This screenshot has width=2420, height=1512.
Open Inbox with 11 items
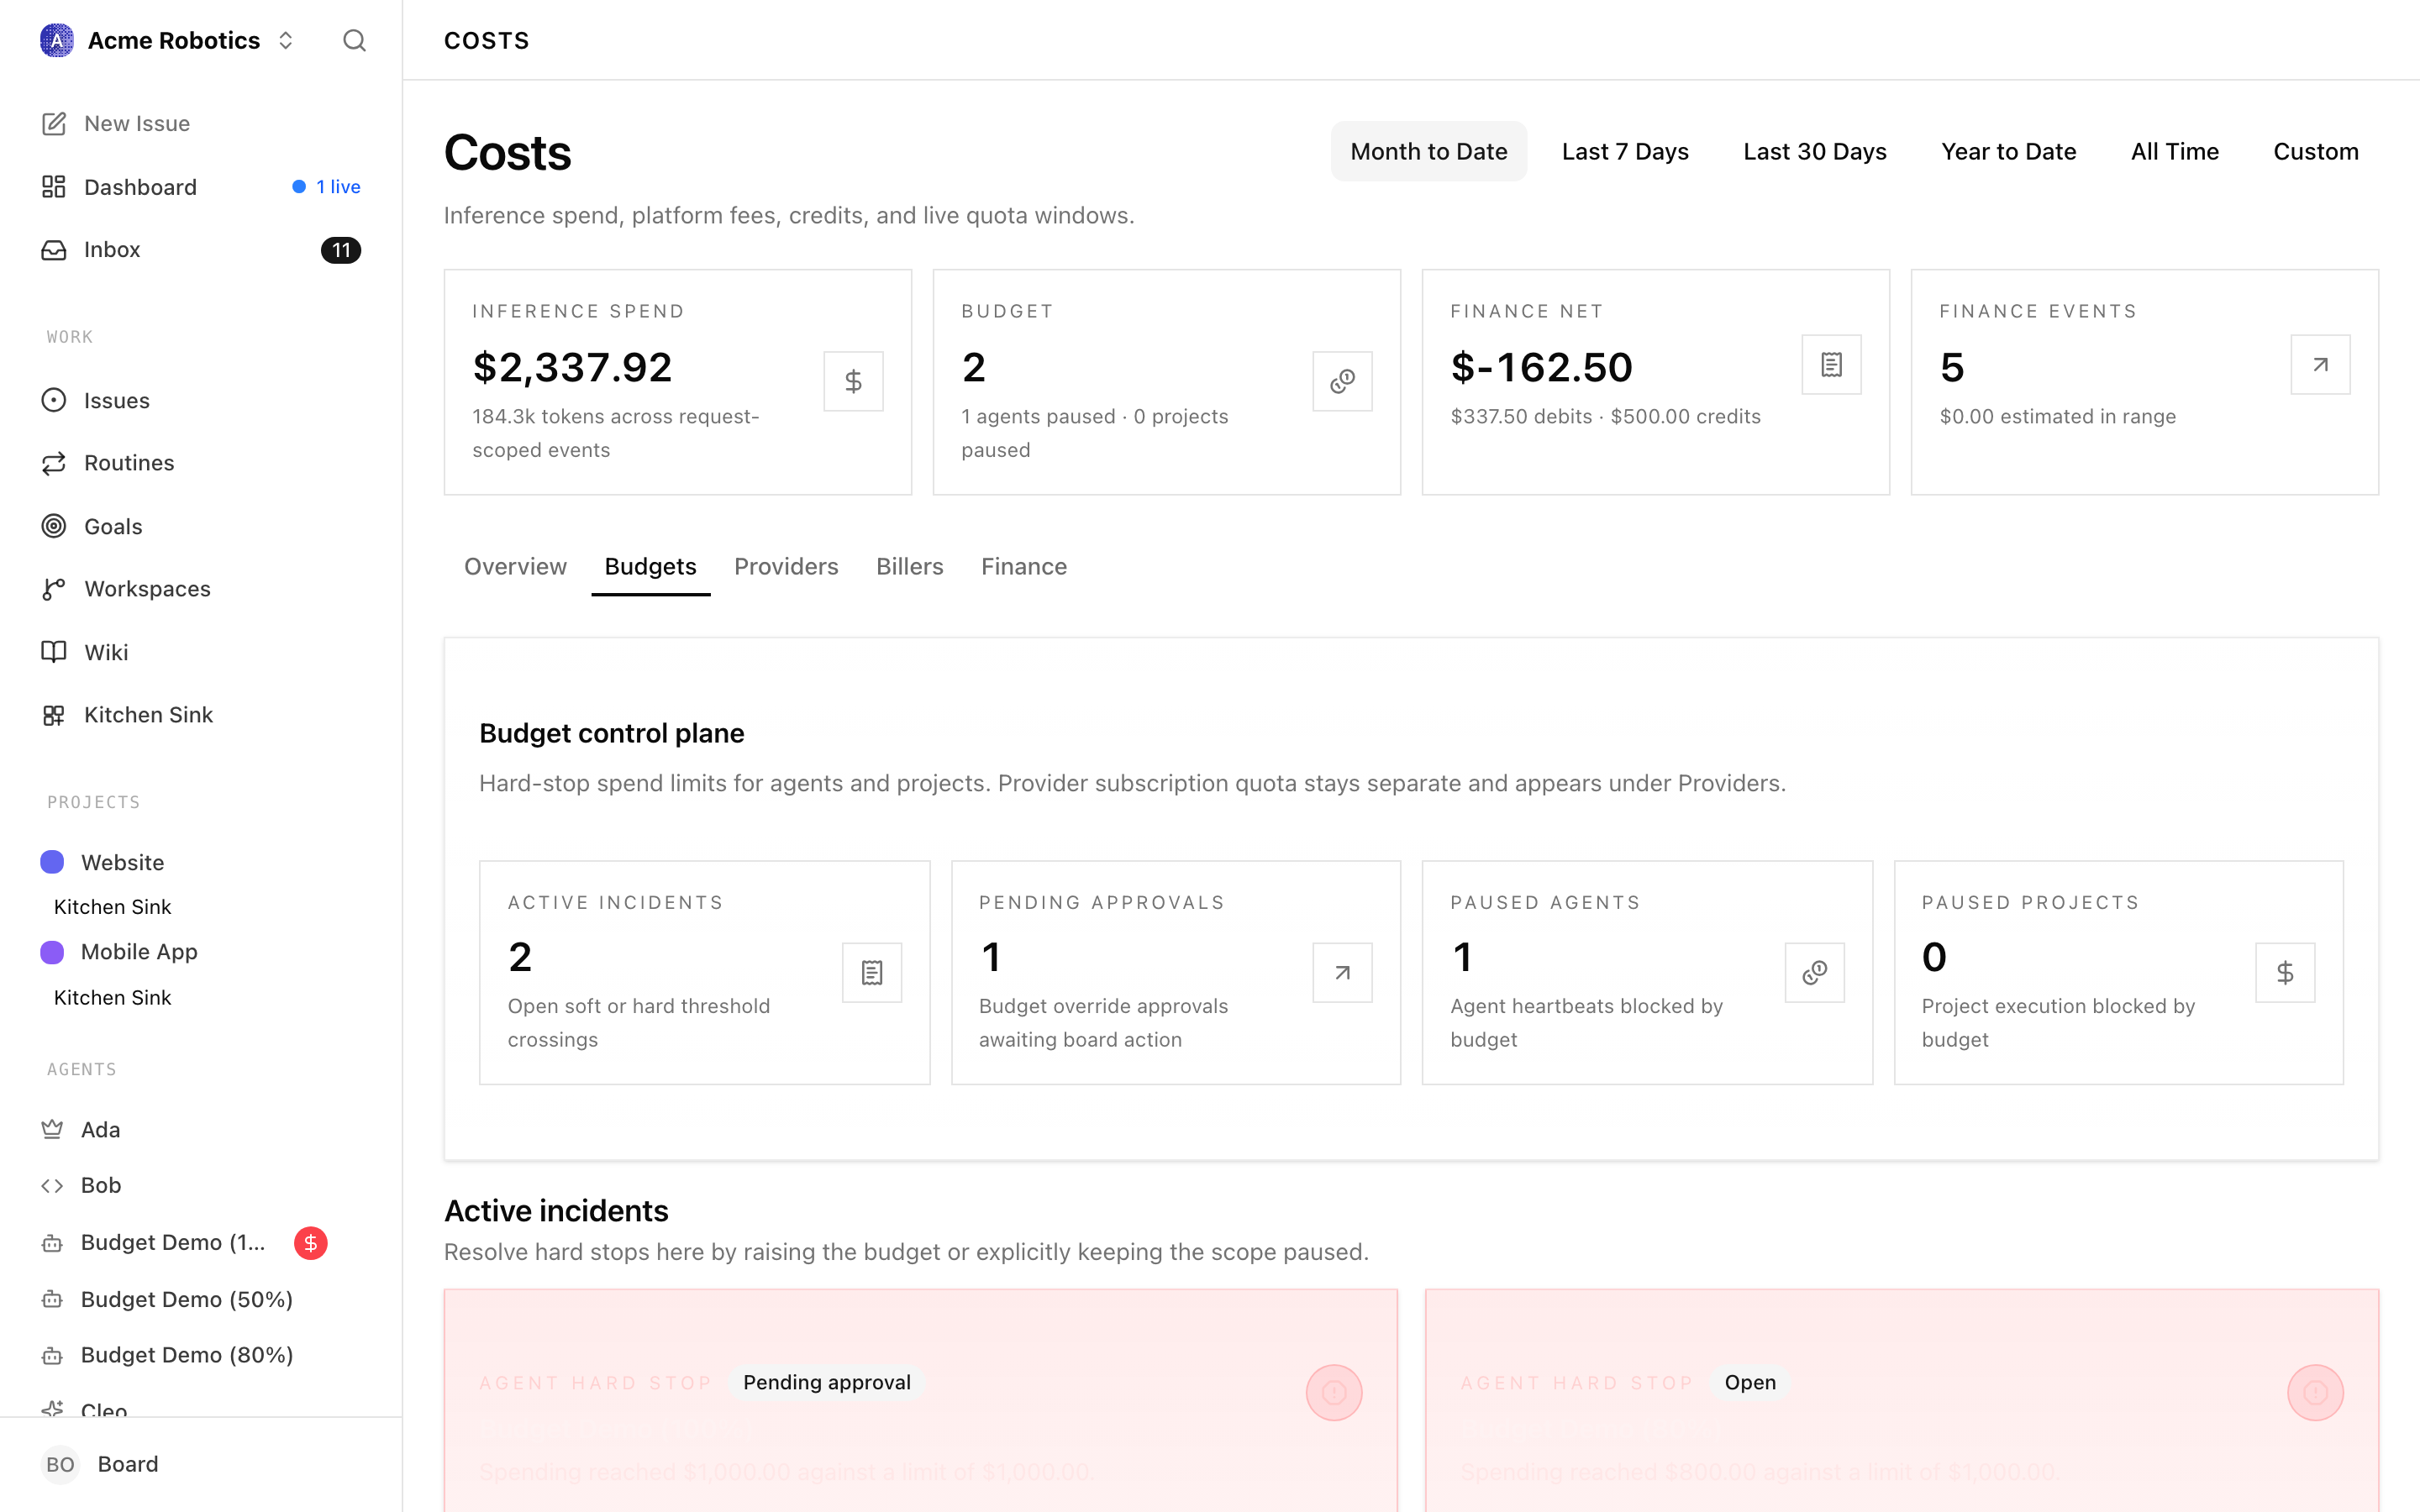201,250
